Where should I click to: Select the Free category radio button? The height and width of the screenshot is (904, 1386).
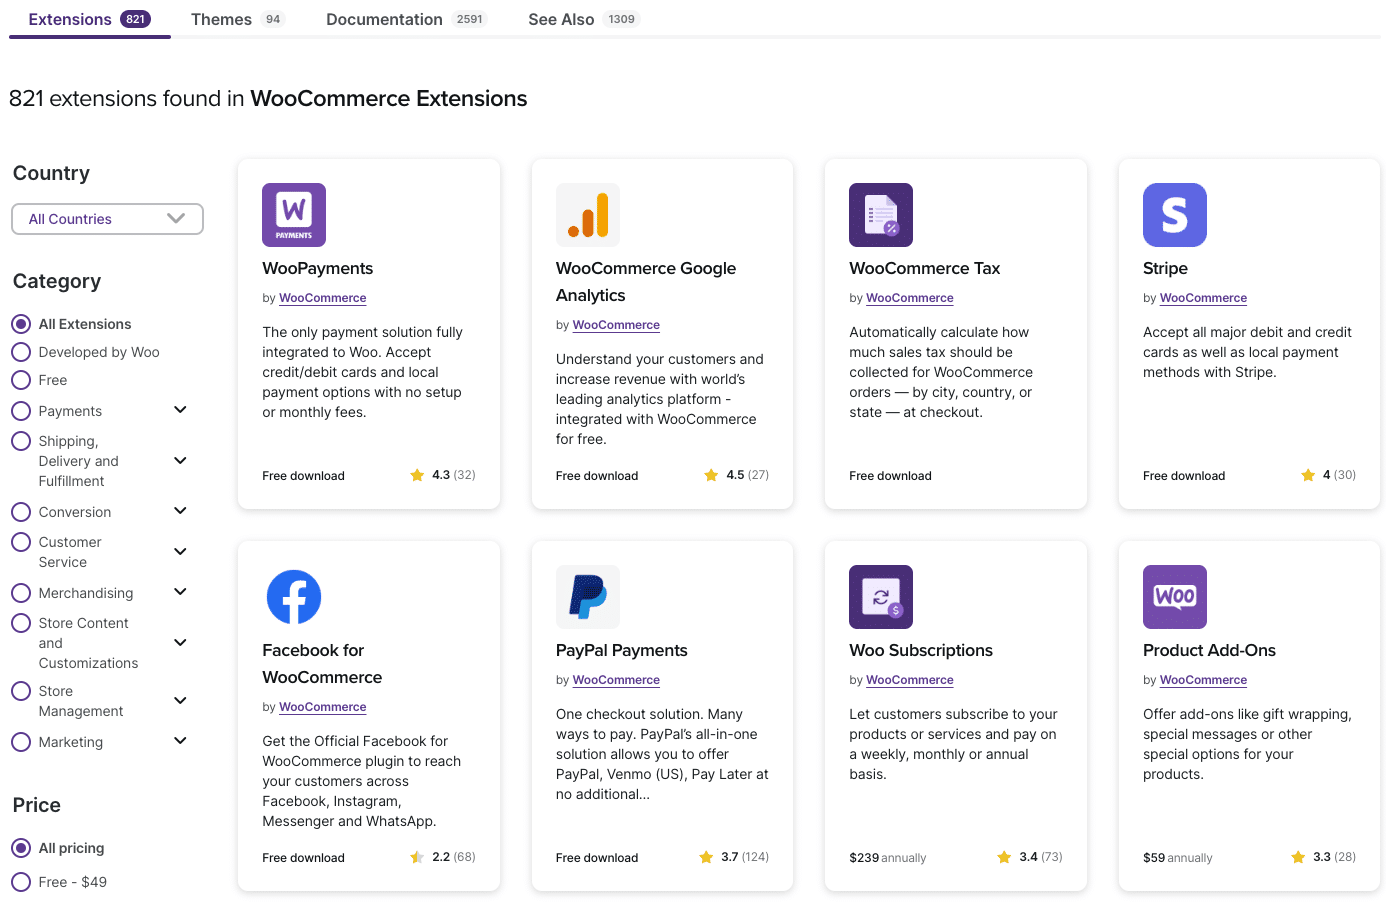(x=21, y=380)
